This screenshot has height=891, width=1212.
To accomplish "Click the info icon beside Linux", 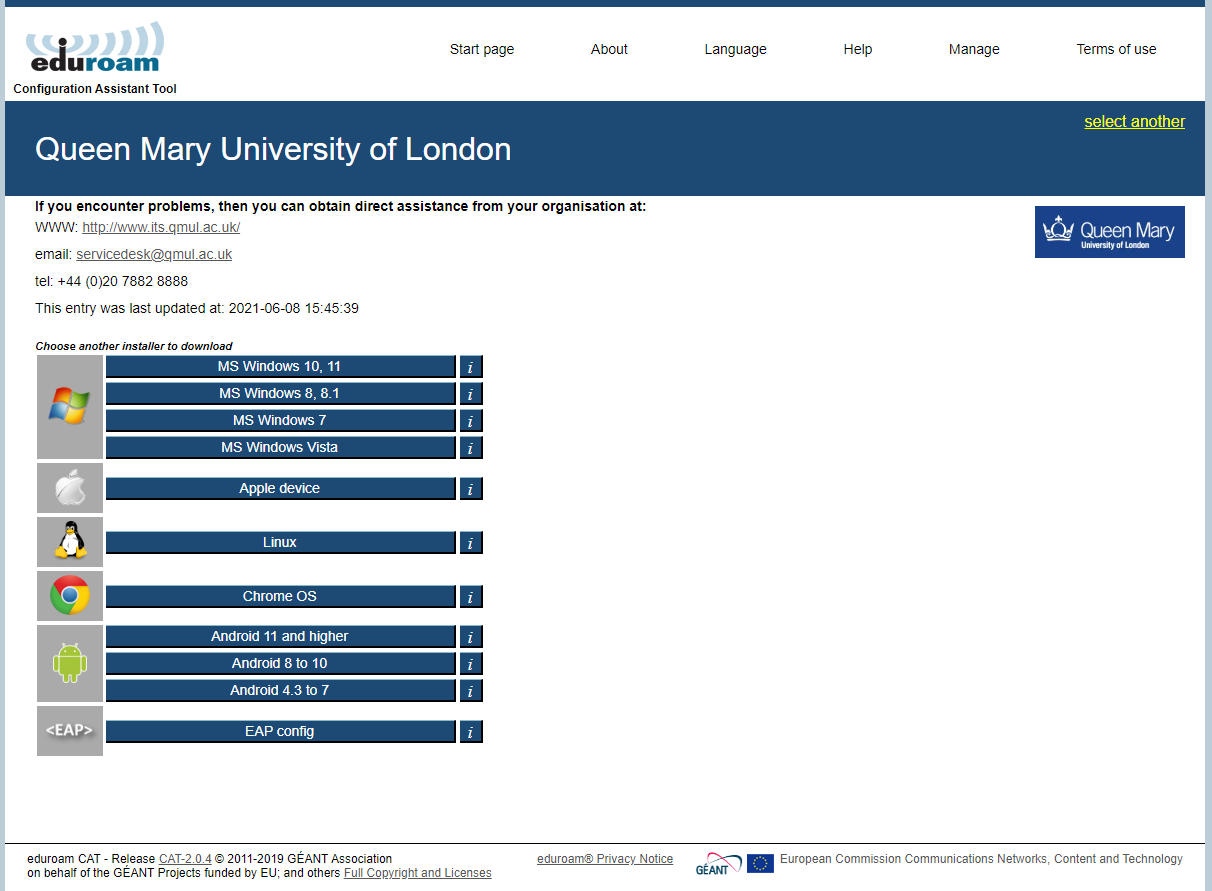I will point(471,543).
